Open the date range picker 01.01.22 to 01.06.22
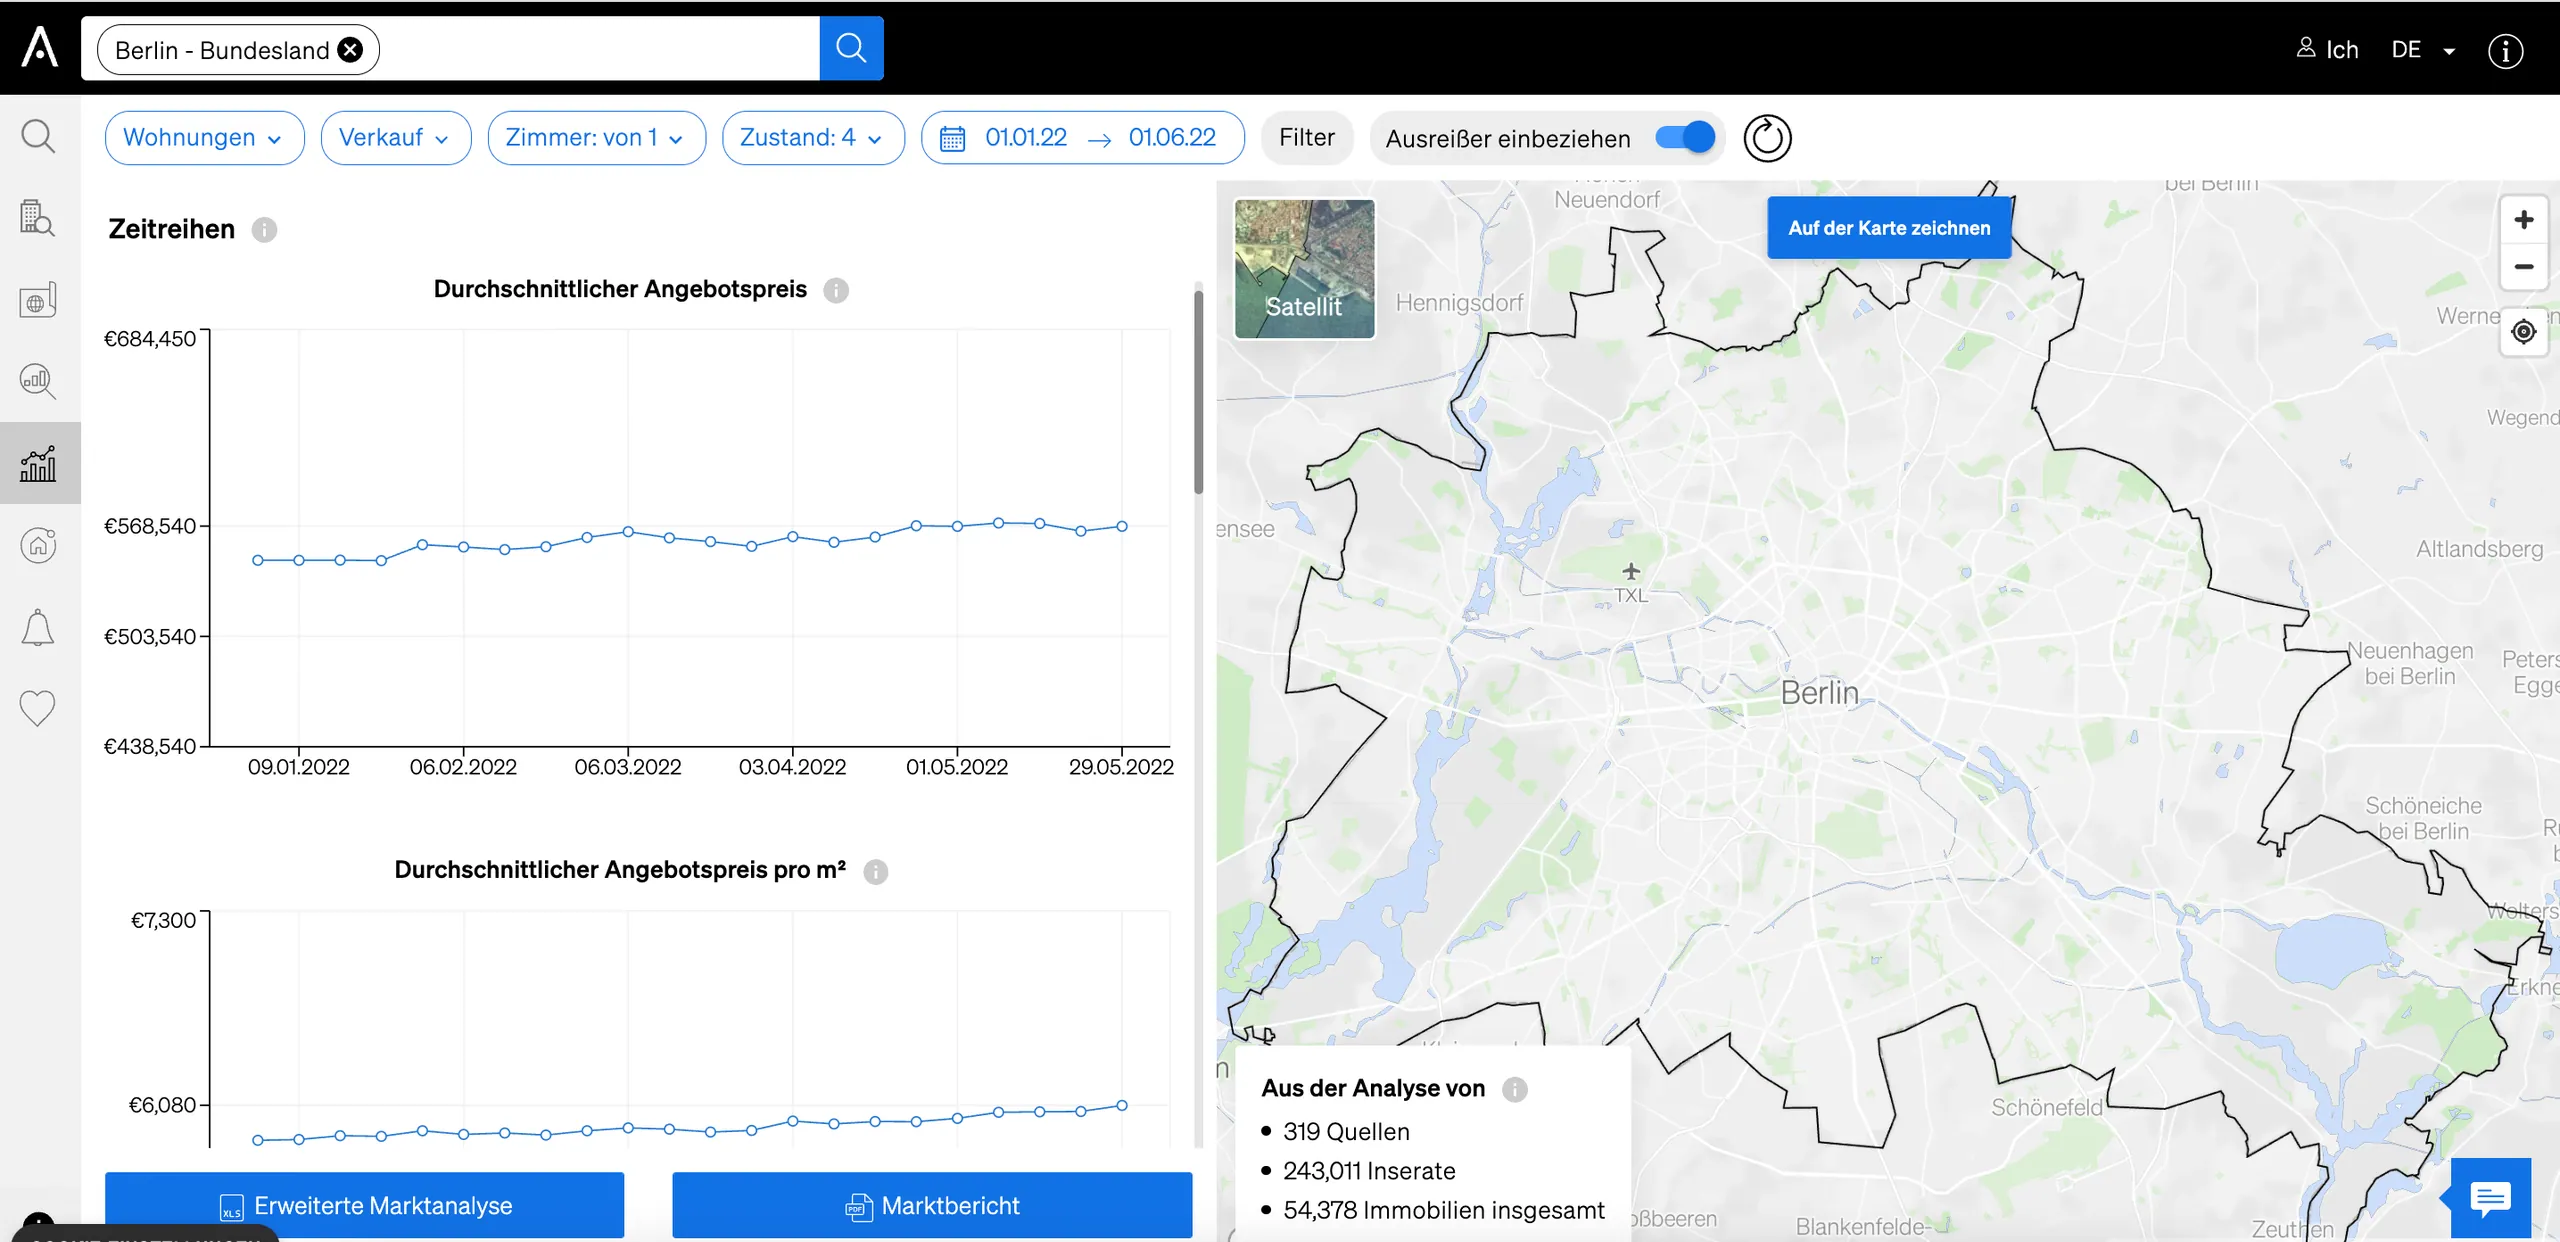 pos(1082,138)
